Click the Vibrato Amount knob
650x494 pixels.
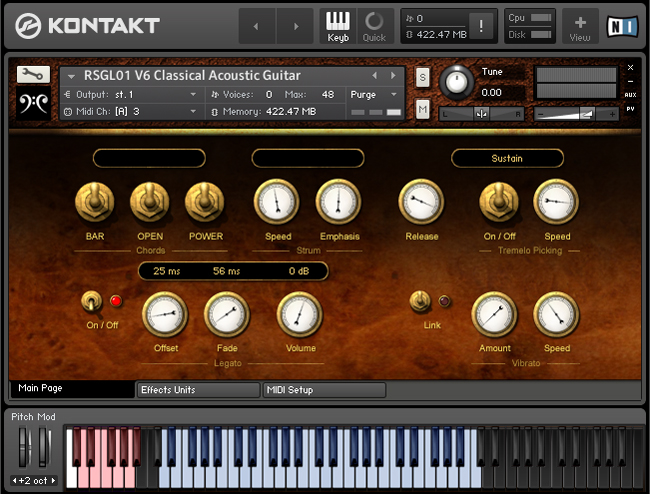click(494, 315)
